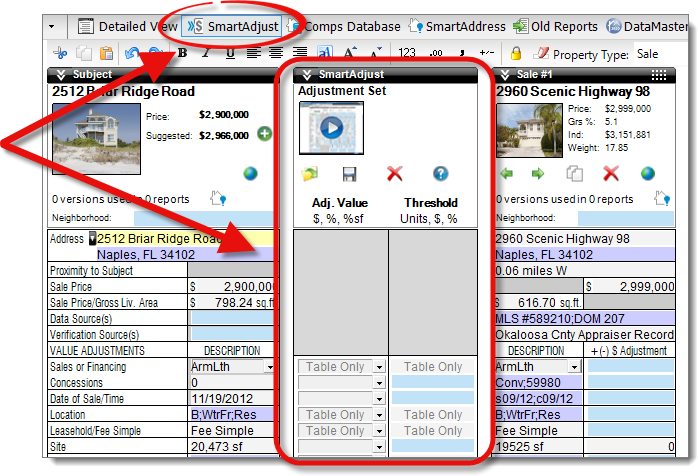Open globe map icon for Sale #1
This screenshot has height=476, width=698.
tap(647, 174)
